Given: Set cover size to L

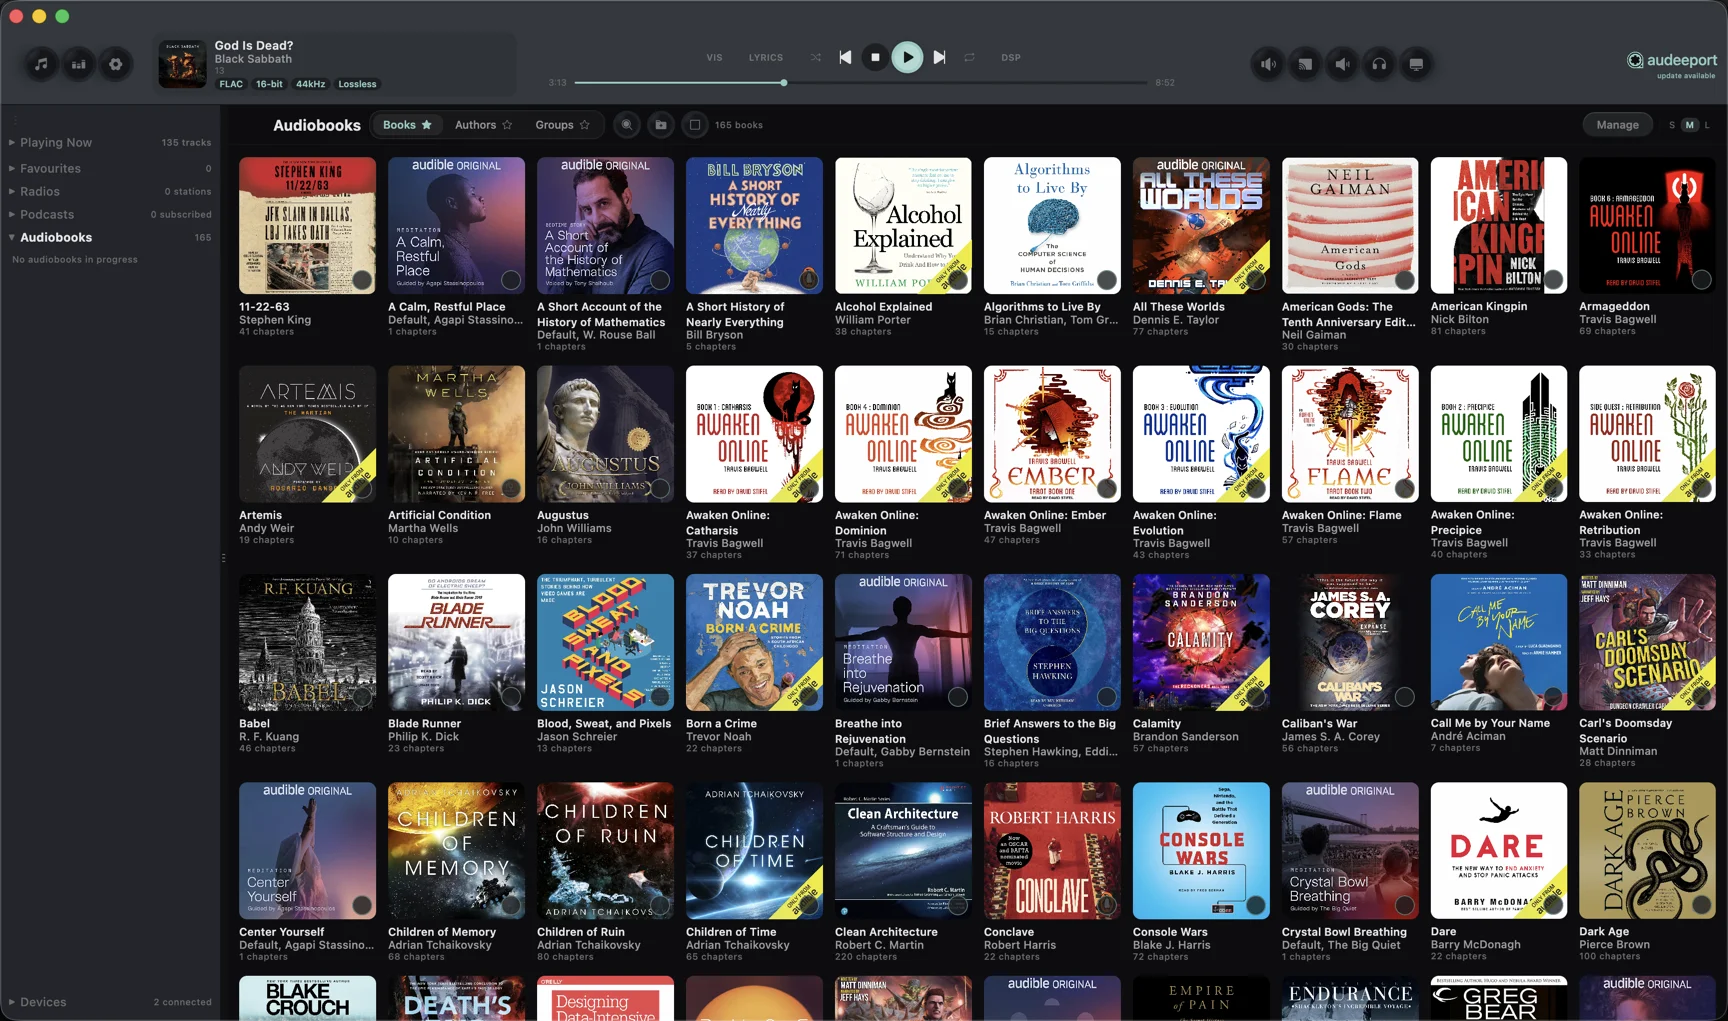Looking at the screenshot, I should tap(1707, 125).
